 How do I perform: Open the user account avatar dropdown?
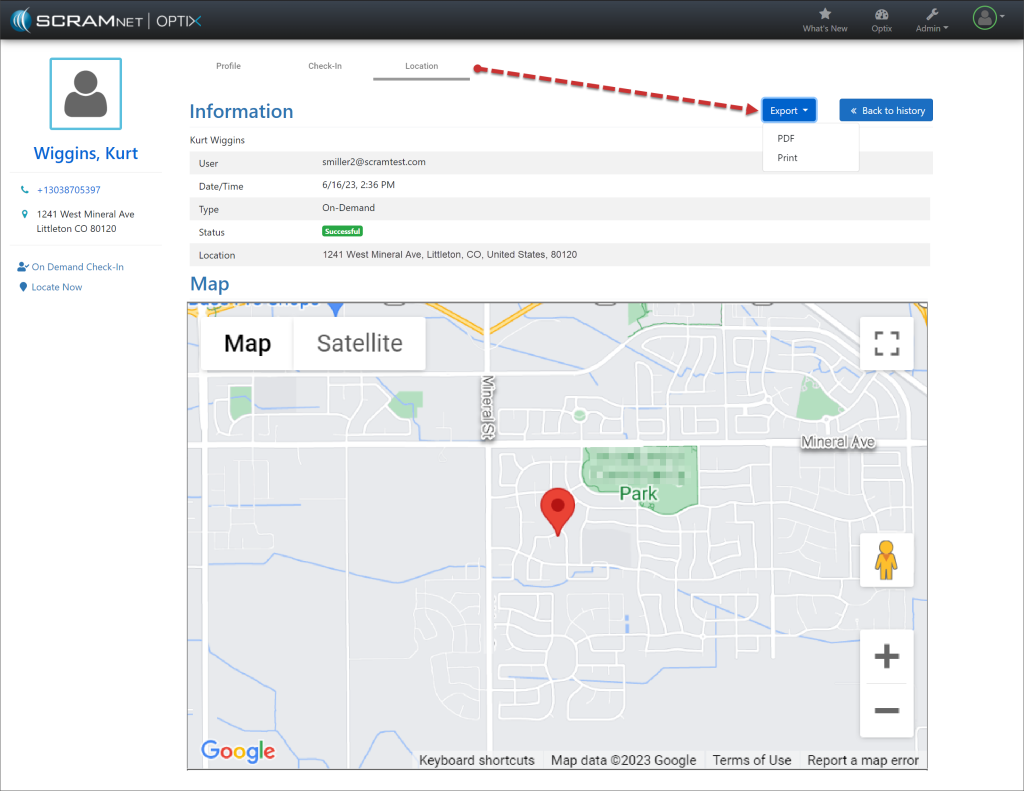coord(988,18)
